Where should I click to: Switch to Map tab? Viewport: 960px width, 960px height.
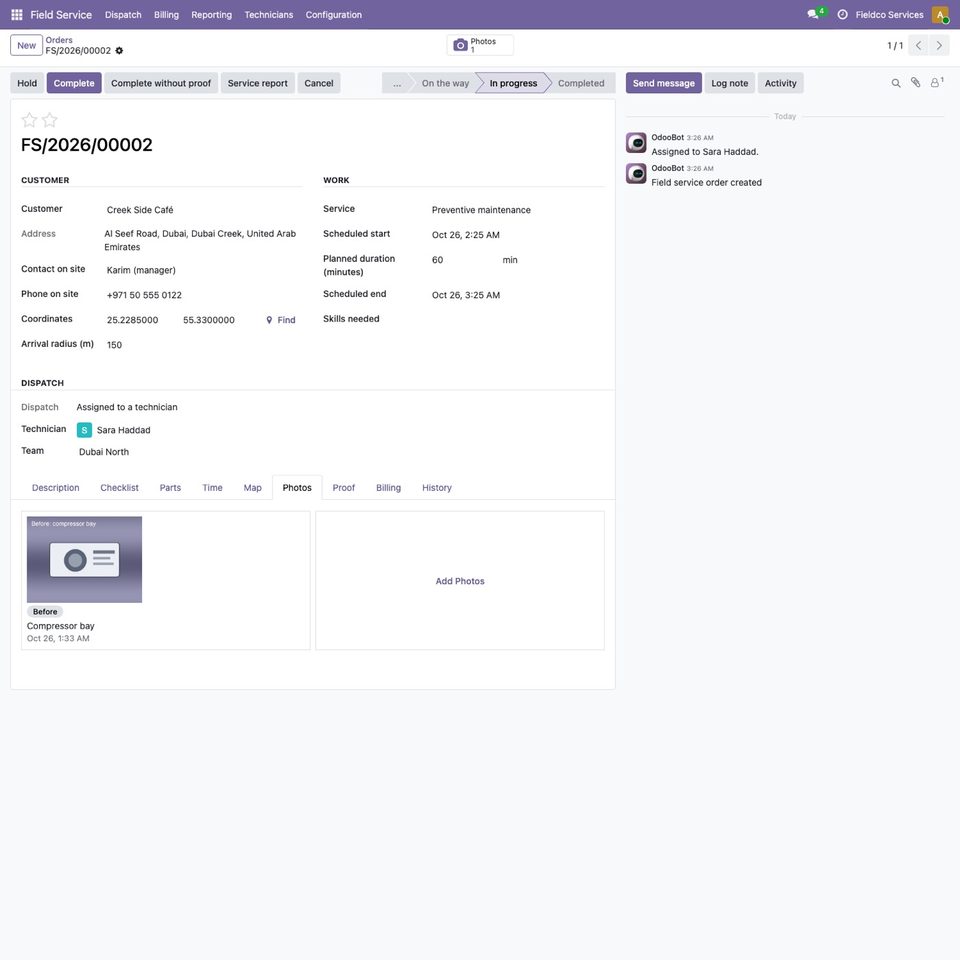click(x=252, y=488)
